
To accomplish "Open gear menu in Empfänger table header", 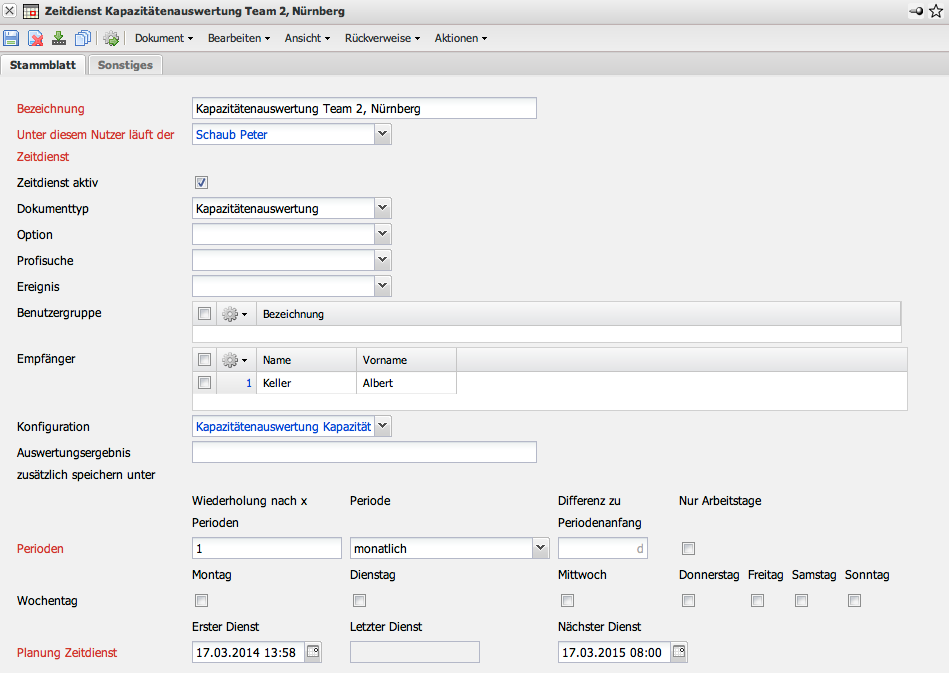I will pyautogui.click(x=234, y=360).
